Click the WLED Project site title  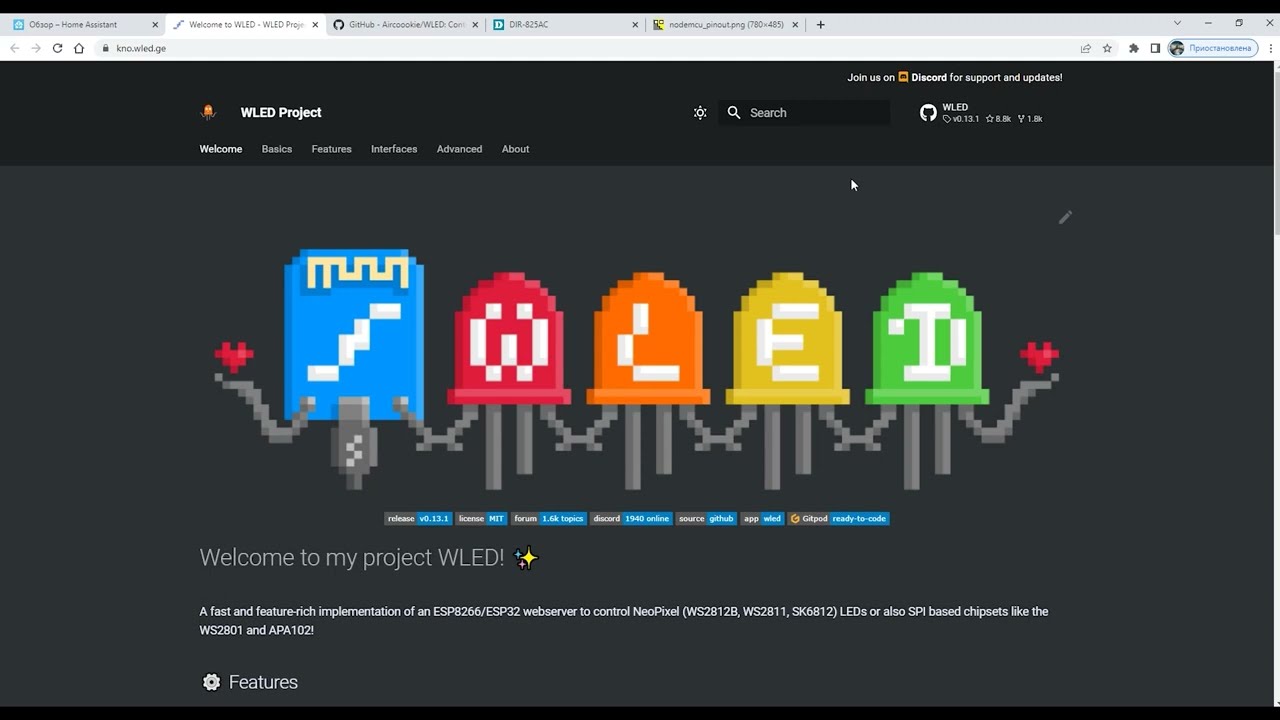[x=281, y=112]
